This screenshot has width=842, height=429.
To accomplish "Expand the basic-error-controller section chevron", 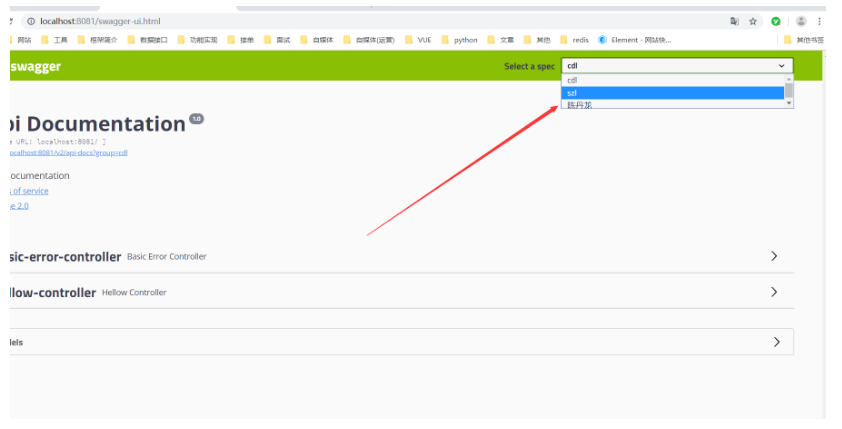I will (774, 256).
